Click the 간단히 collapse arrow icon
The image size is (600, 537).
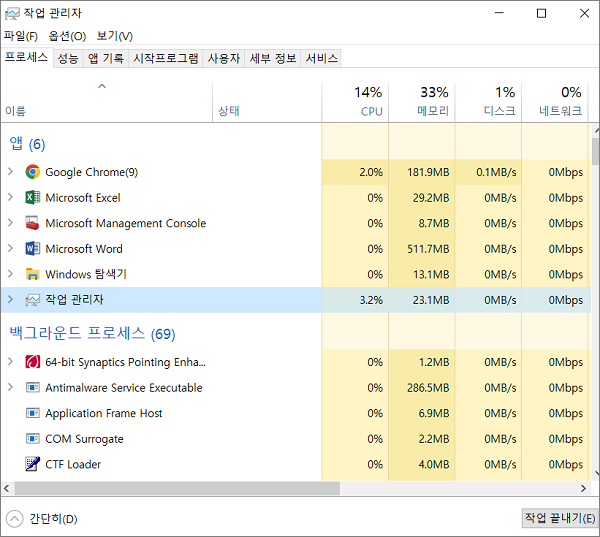click(x=15, y=519)
